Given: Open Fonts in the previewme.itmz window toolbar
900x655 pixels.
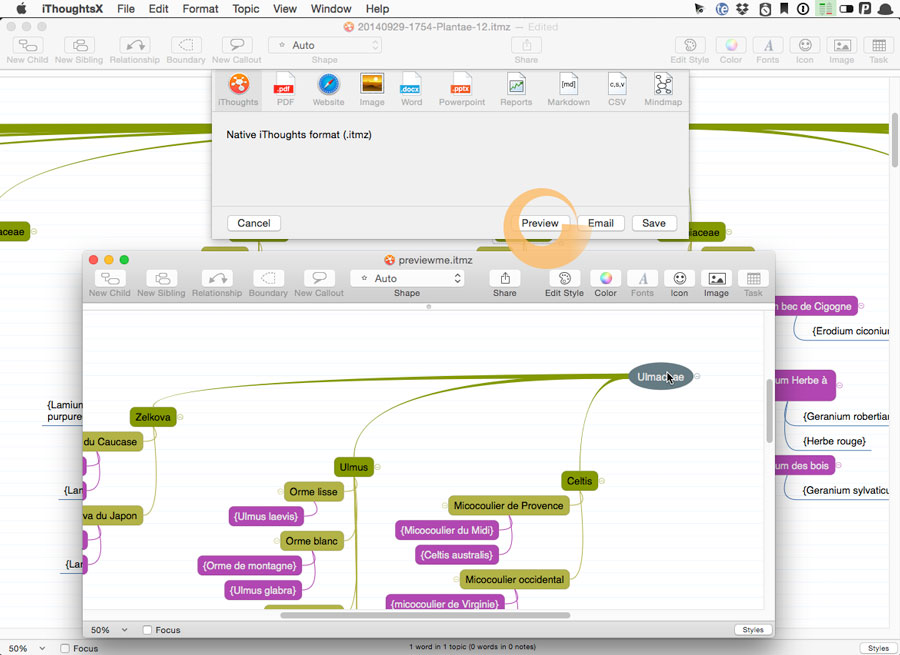Looking at the screenshot, I should click(x=642, y=284).
